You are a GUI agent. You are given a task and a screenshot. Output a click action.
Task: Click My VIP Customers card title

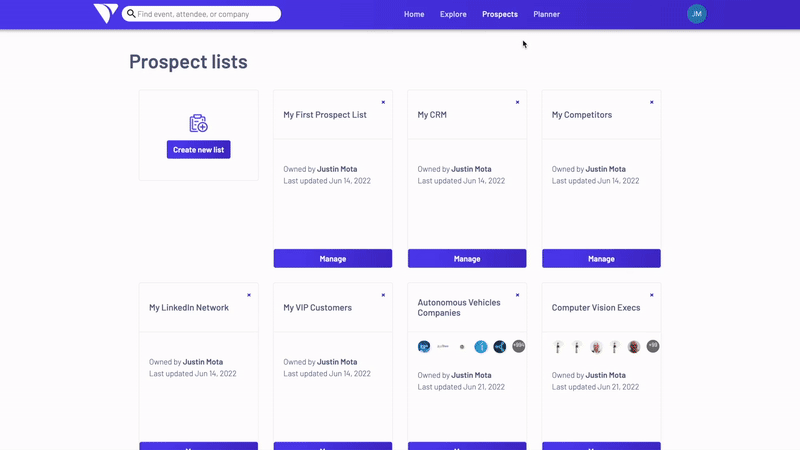(x=317, y=308)
